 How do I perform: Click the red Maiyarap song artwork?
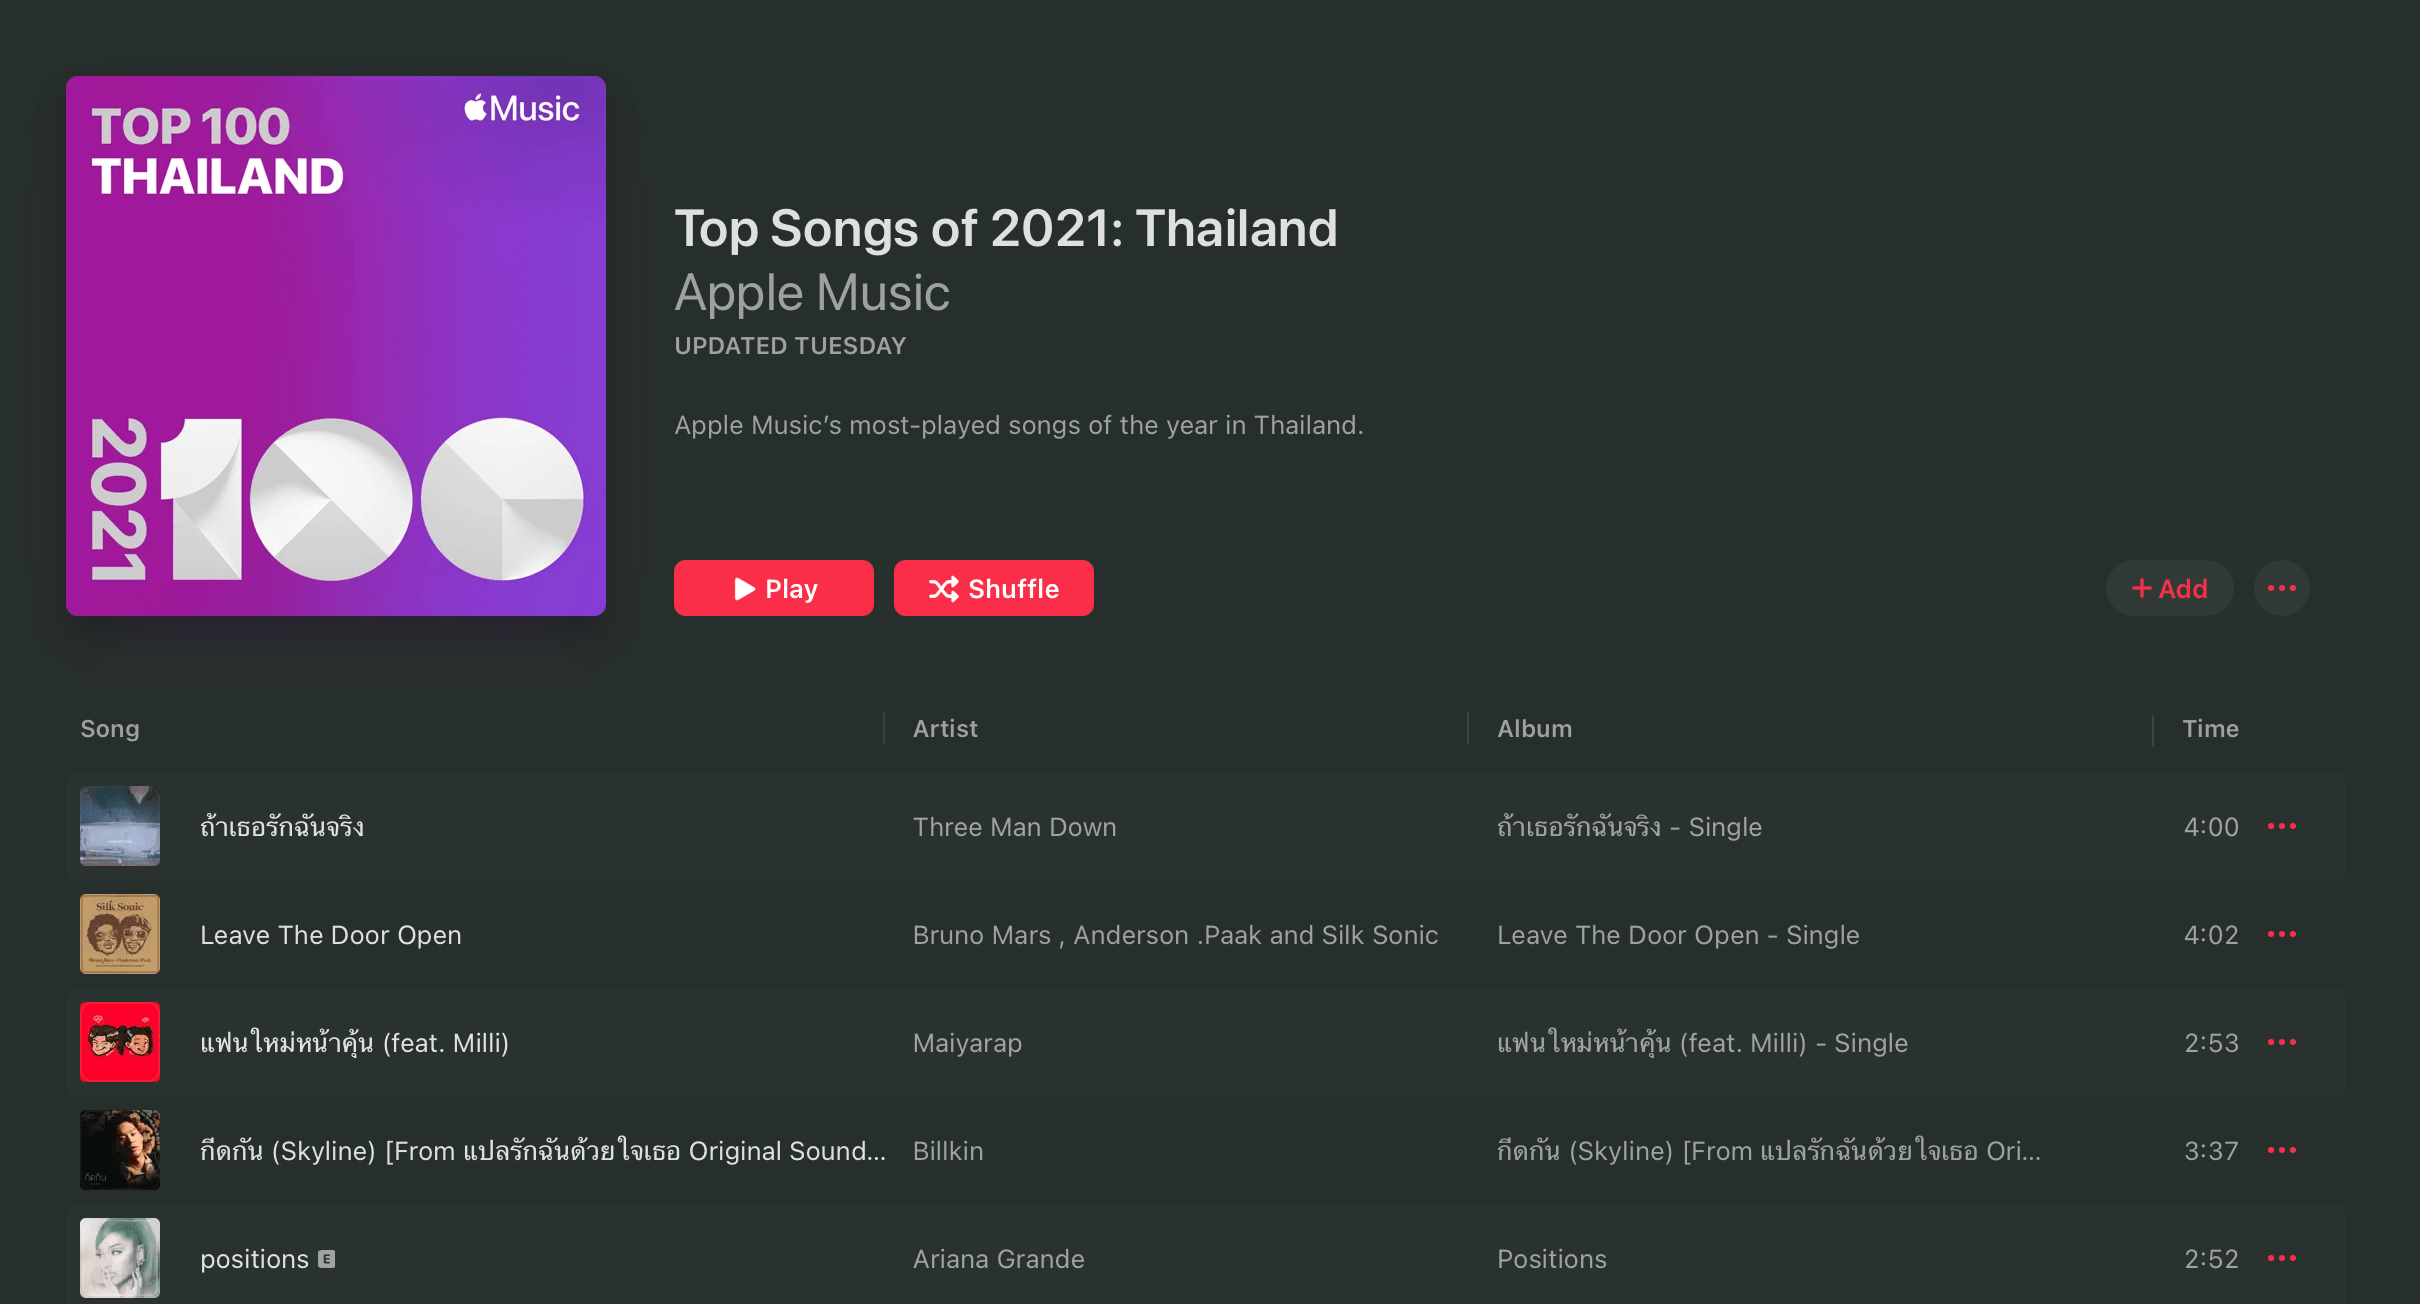[120, 1042]
